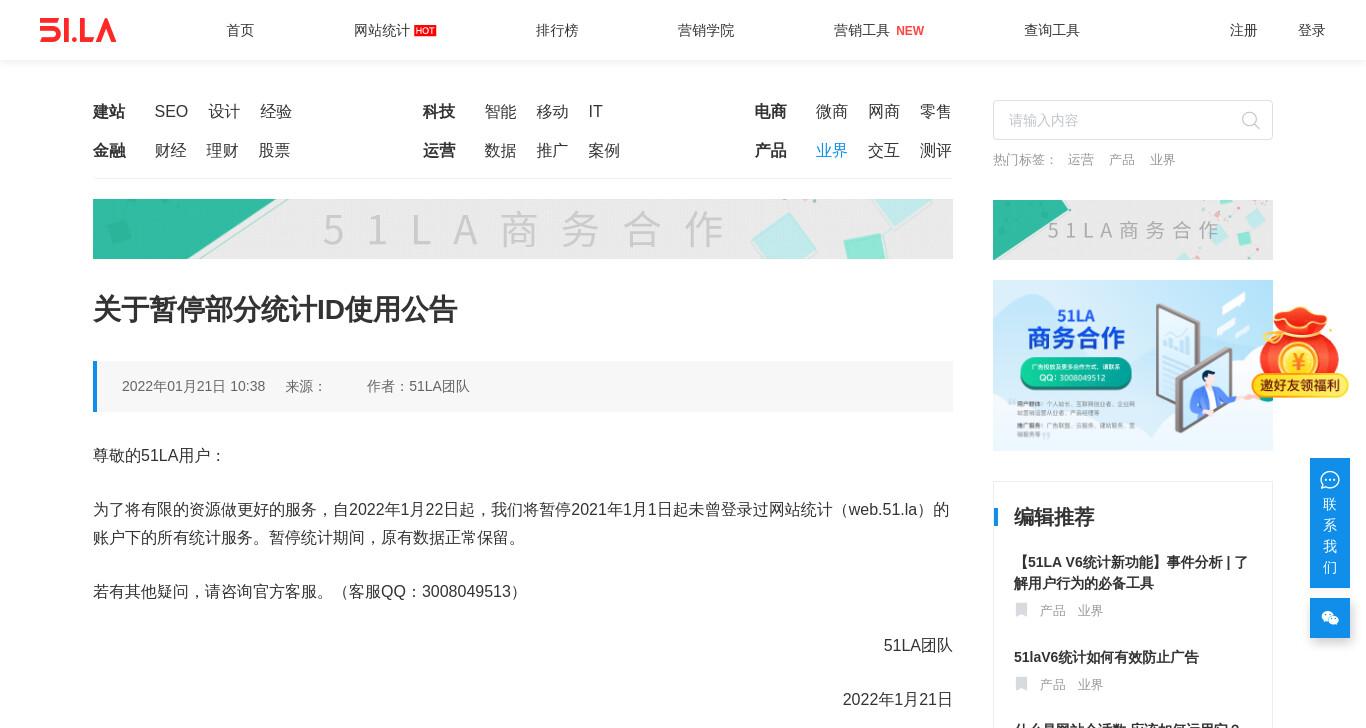Click bookmark icon under 防止广告 article
Viewport: 1366px width, 728px height.
[1021, 684]
